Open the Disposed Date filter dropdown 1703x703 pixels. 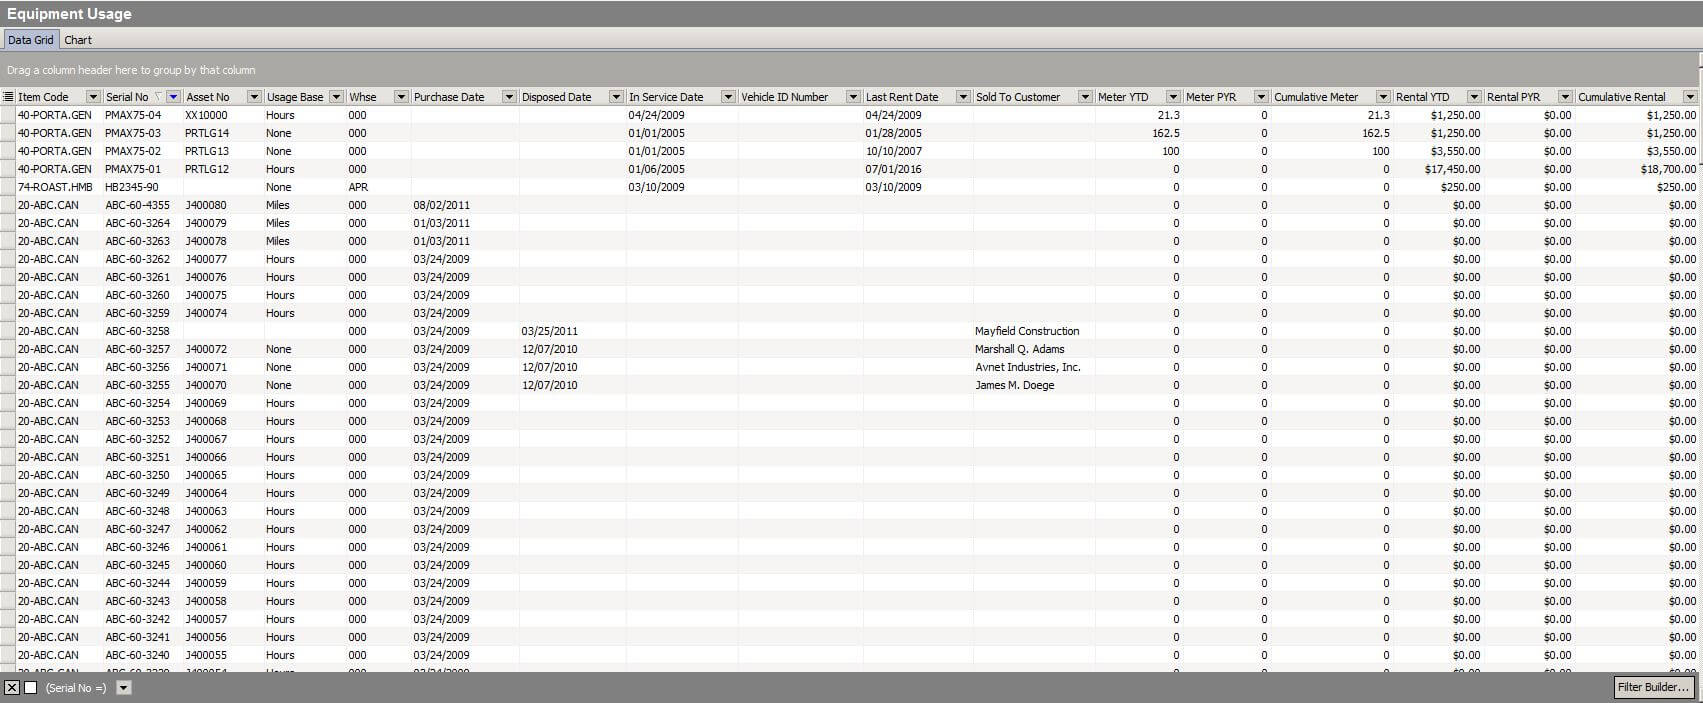coord(616,97)
